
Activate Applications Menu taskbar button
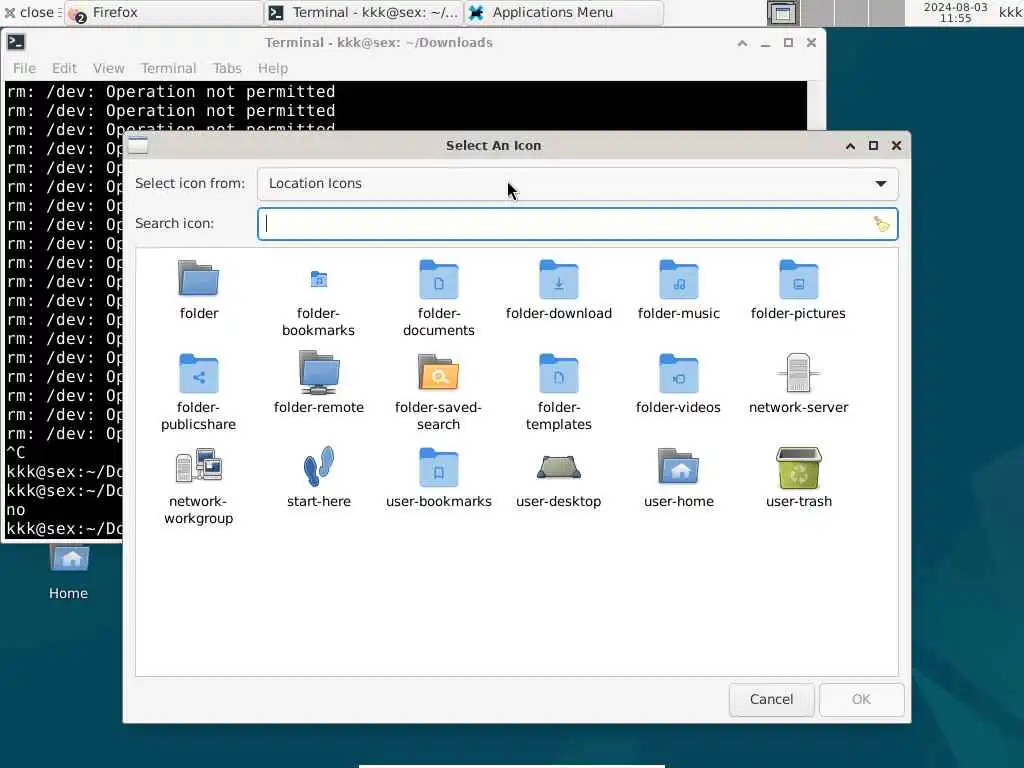point(564,12)
